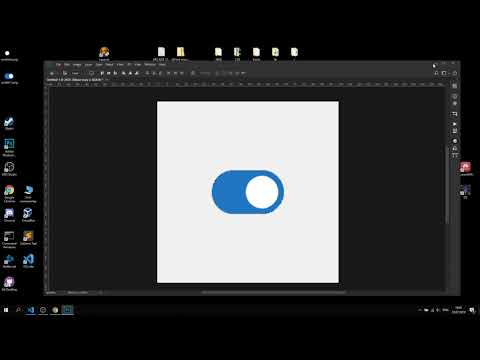Open the rectangular frame panel icon in right dock
480x360 pixels.
[x=454, y=114]
